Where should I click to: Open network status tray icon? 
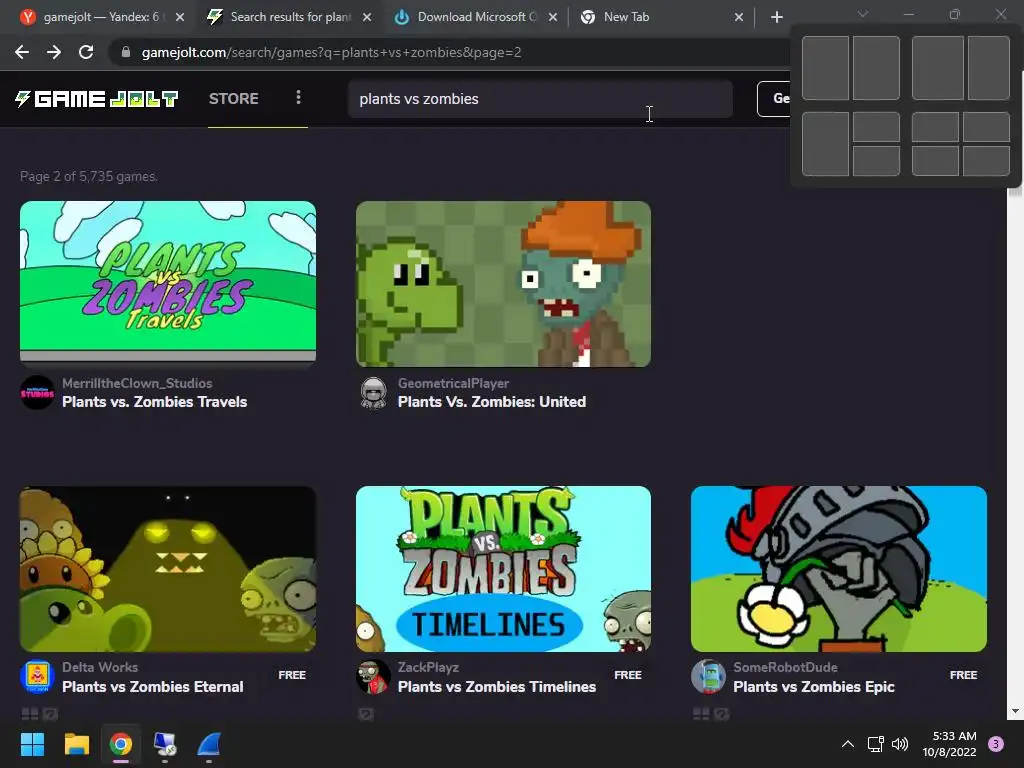point(875,744)
